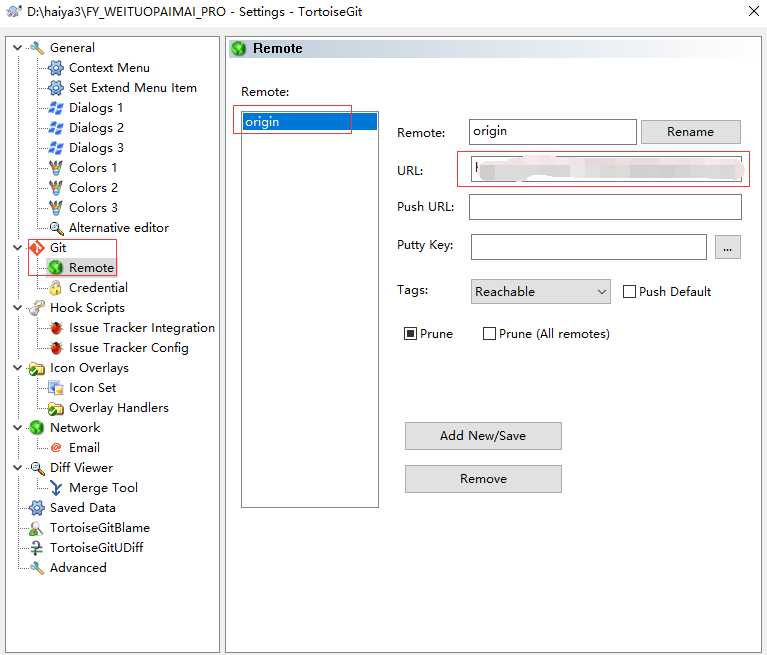Check Prune (All remotes) option
Viewport: 767px width, 655px height.
(x=489, y=334)
